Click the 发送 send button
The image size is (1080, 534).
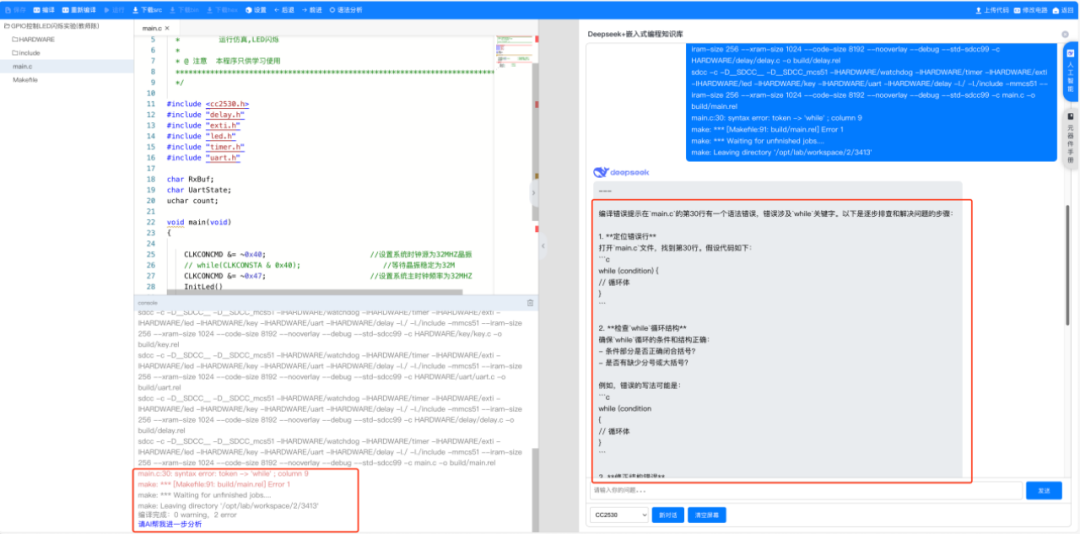(1043, 491)
